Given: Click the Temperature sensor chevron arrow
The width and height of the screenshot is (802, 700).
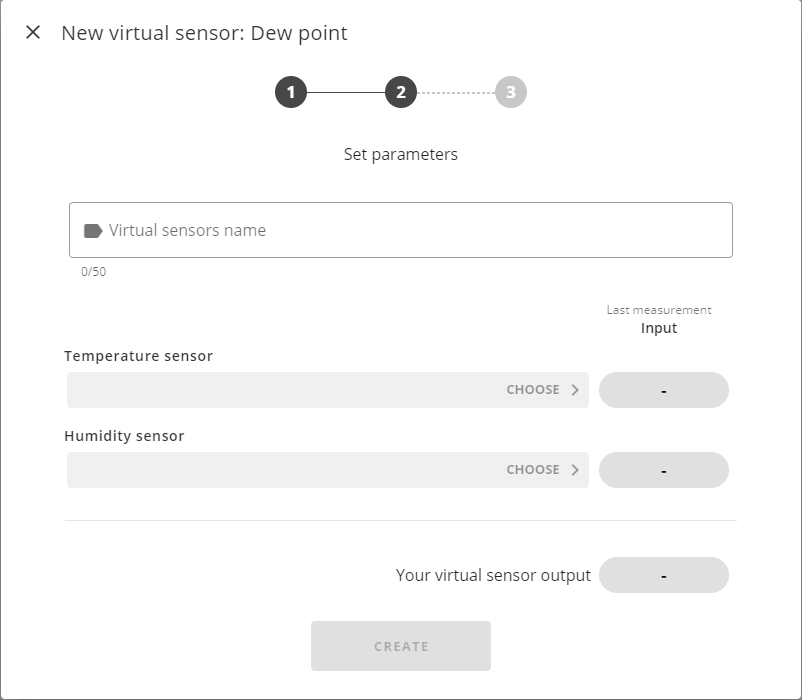Looking at the screenshot, I should 575,390.
